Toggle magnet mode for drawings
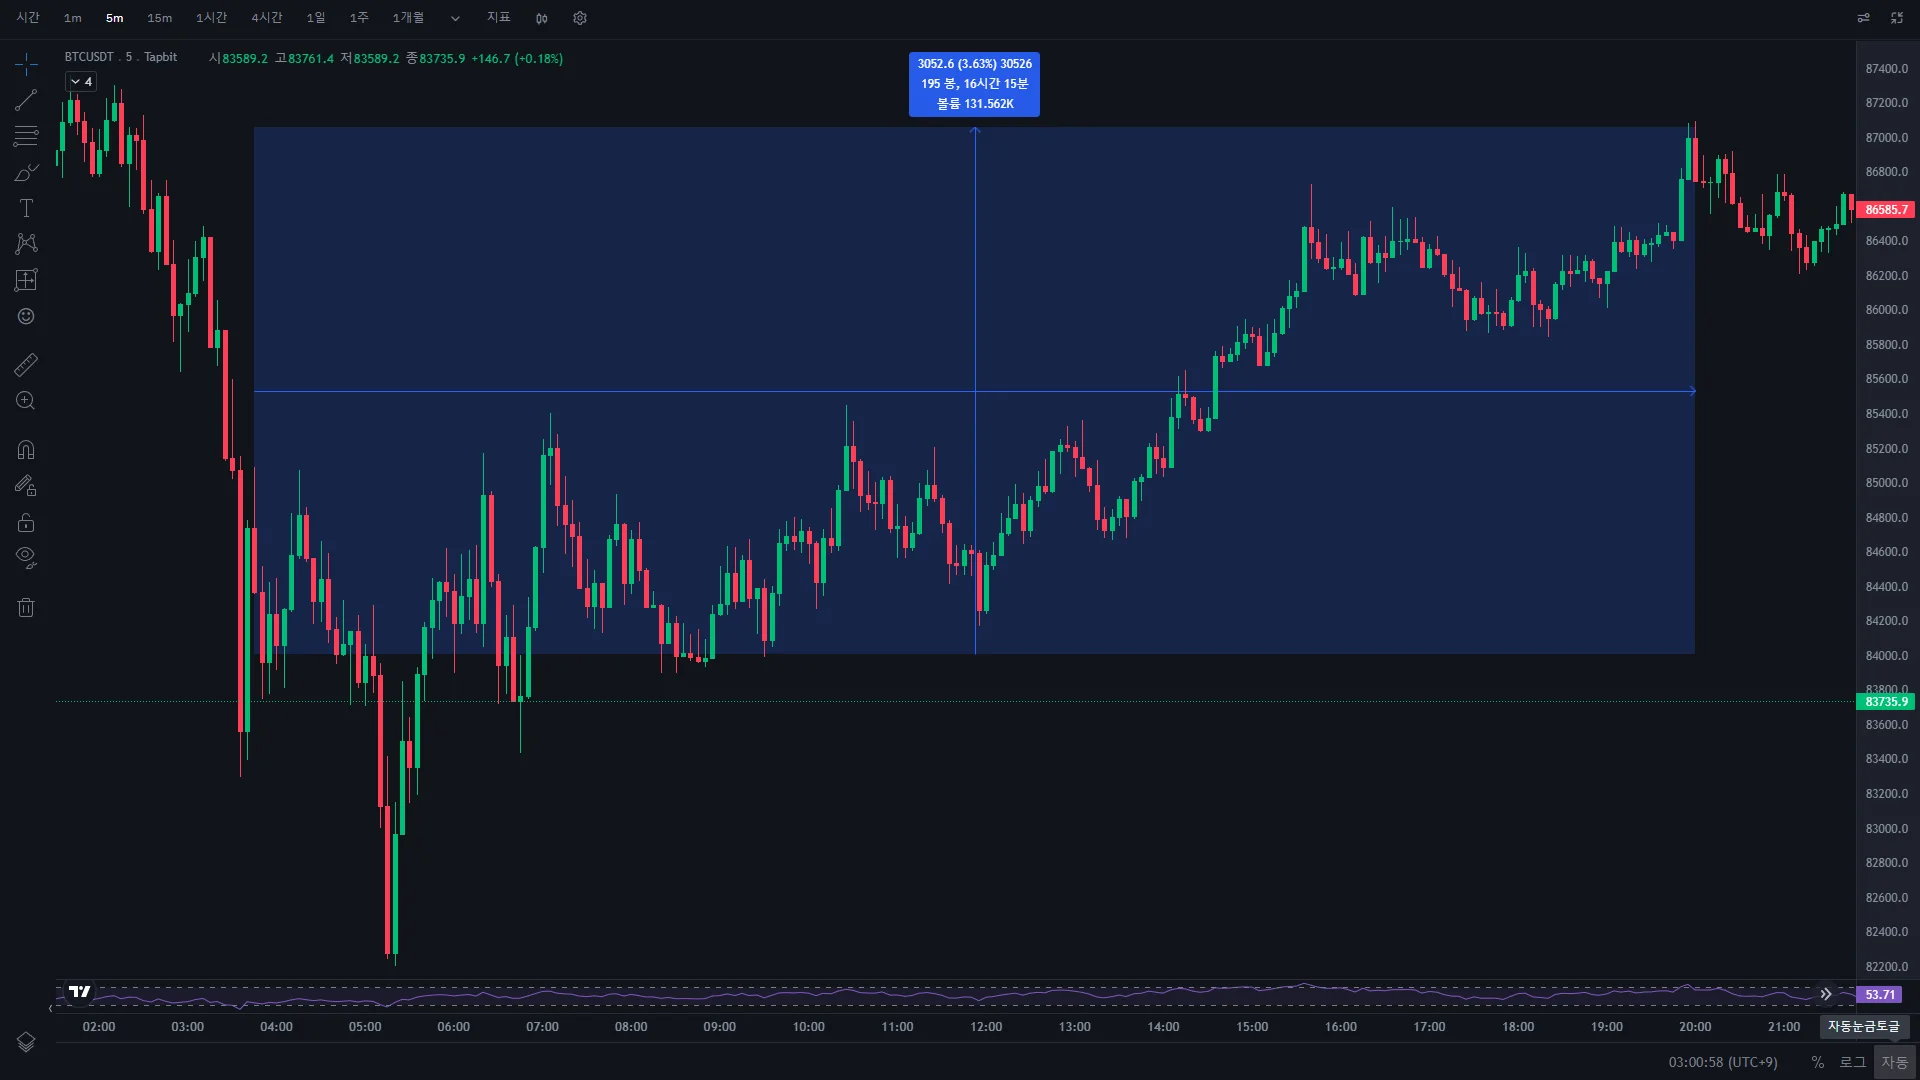 [26, 450]
